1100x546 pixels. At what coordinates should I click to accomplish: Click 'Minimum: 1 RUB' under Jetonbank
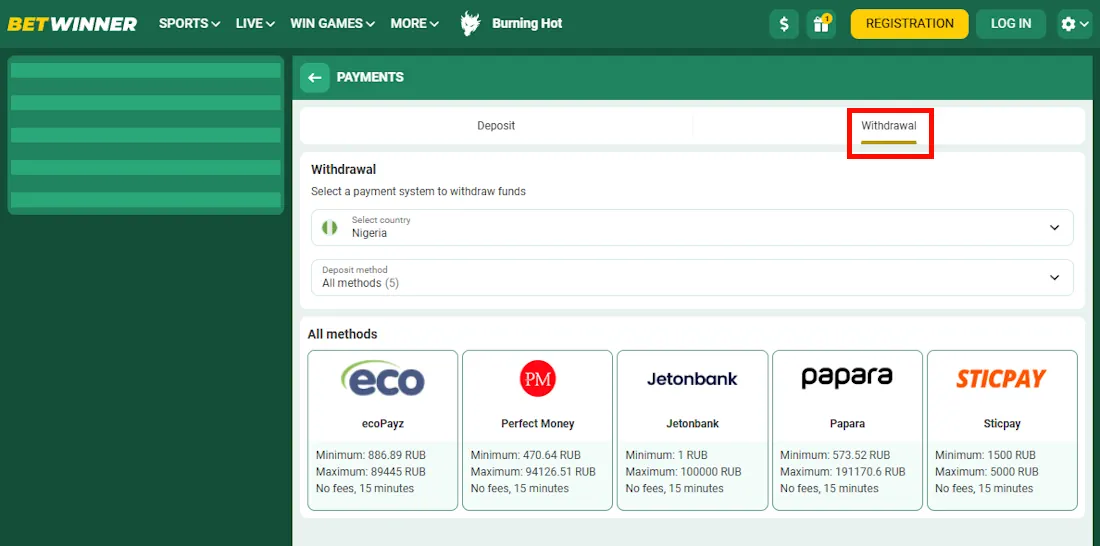click(x=666, y=455)
